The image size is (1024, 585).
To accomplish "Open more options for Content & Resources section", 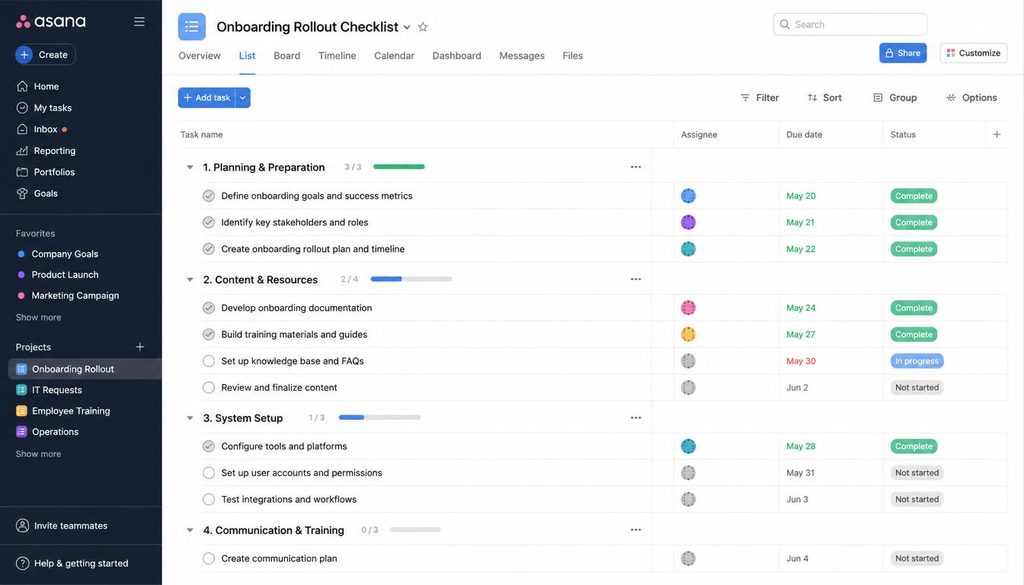I will (635, 279).
